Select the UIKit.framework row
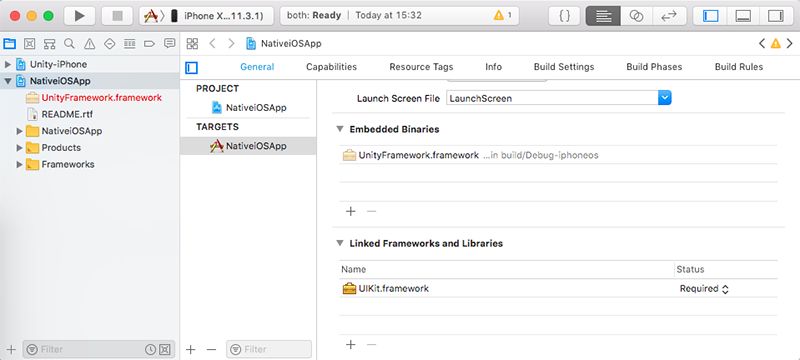800x360 pixels. 558,289
